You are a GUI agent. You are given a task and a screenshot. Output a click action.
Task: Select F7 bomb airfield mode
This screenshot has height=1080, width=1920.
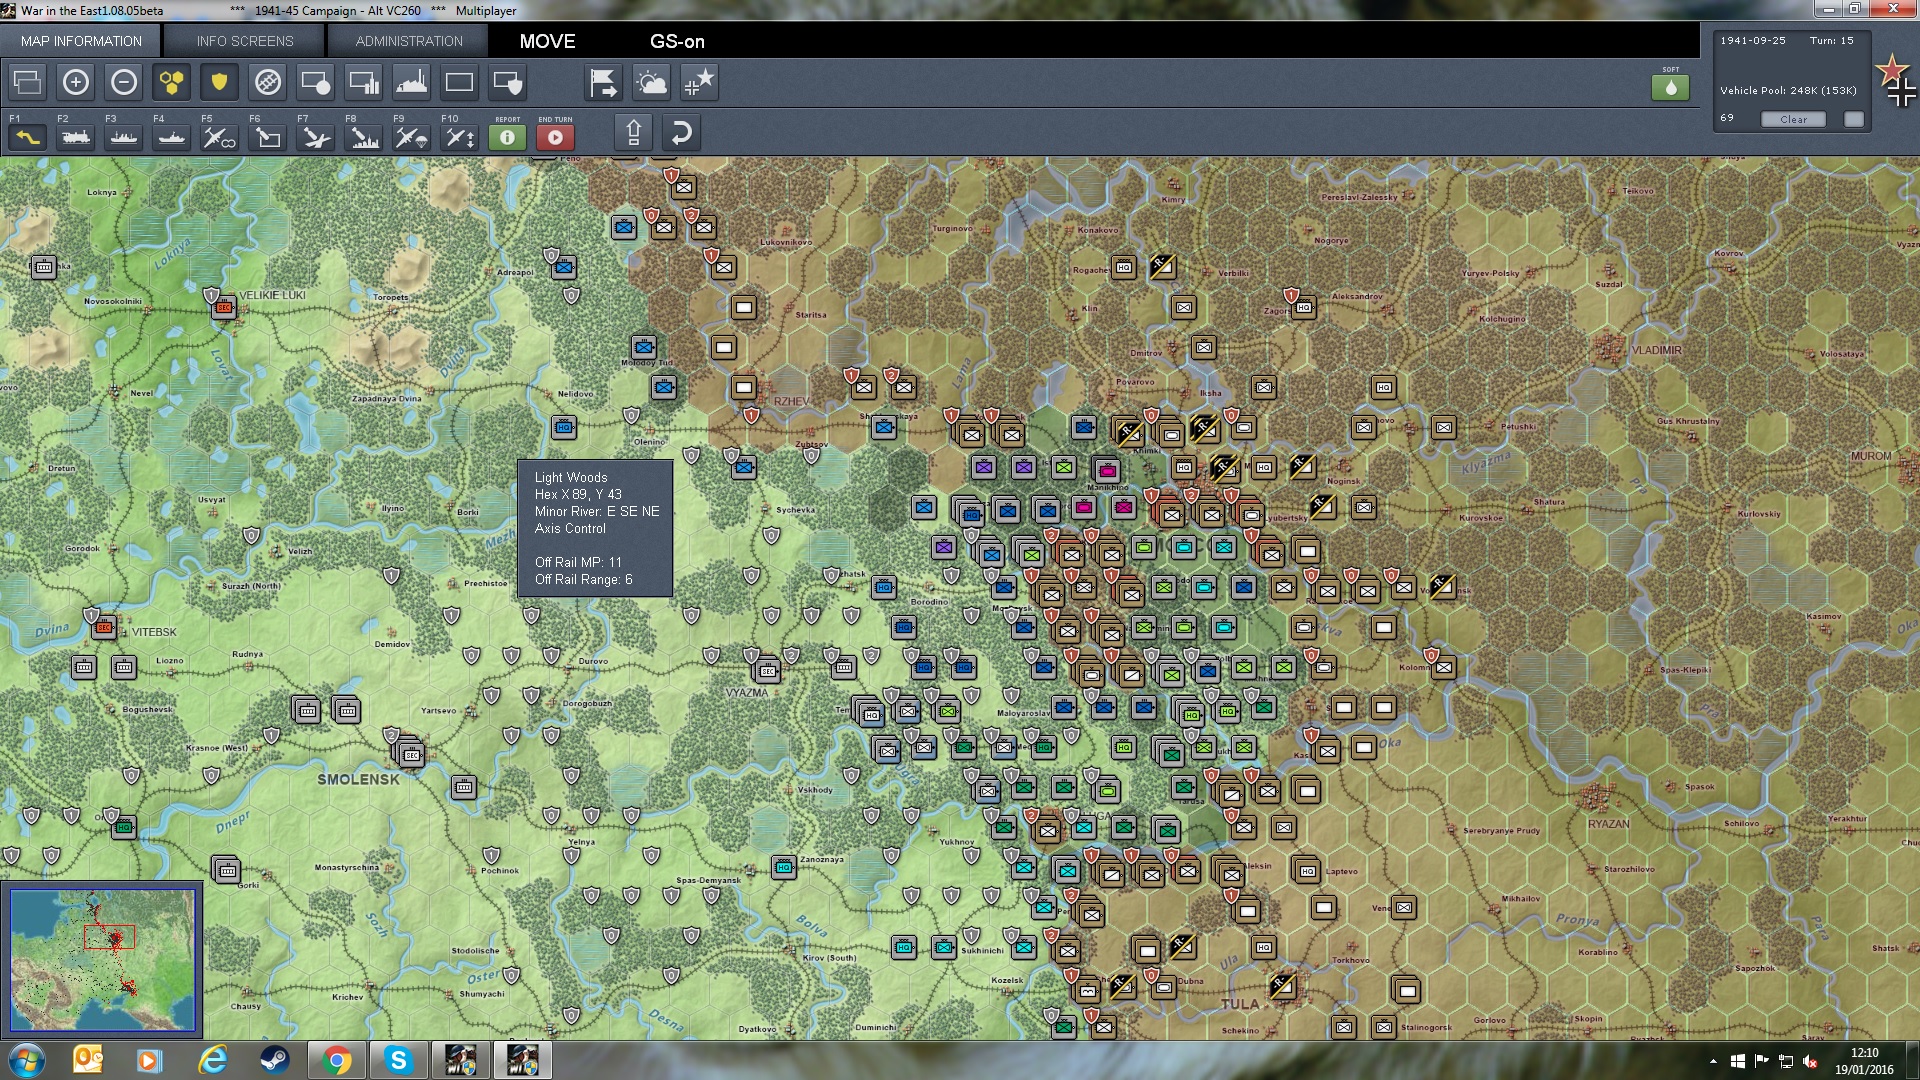click(315, 136)
